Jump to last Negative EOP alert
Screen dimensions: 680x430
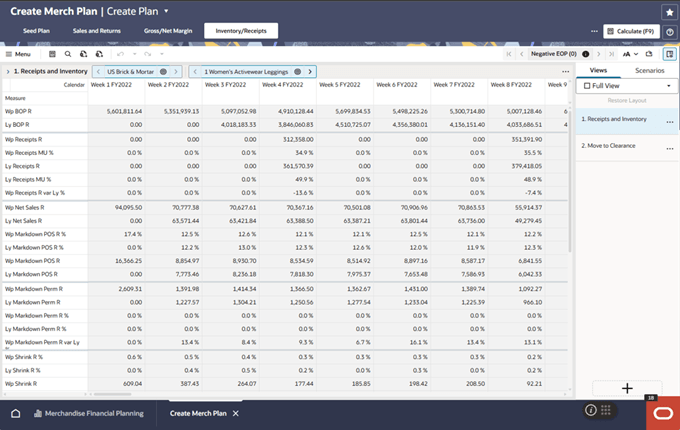pos(611,54)
